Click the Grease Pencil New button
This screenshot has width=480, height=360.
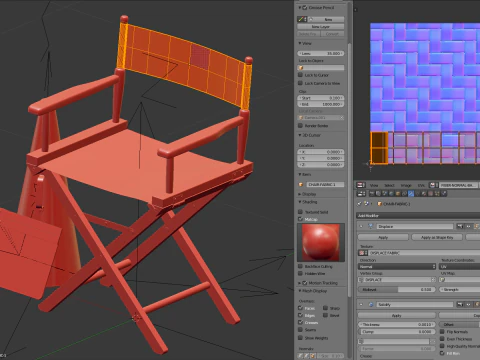[326, 19]
